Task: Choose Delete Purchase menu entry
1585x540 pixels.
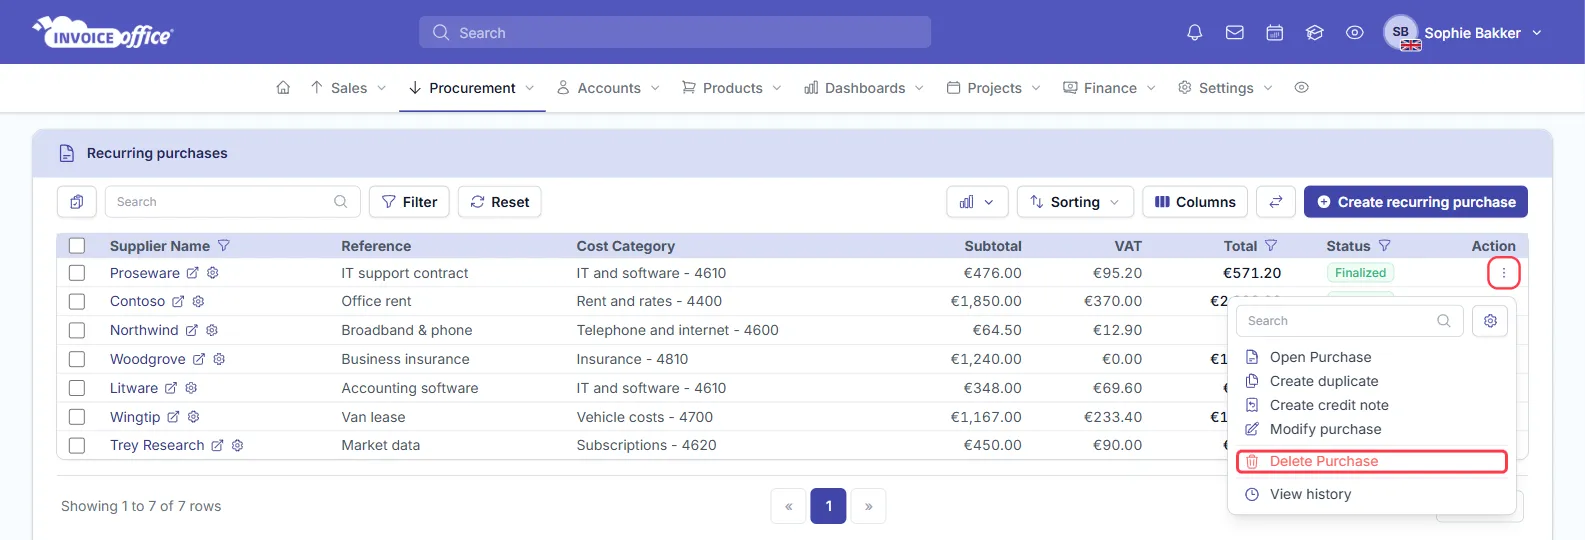Action: click(x=1372, y=461)
